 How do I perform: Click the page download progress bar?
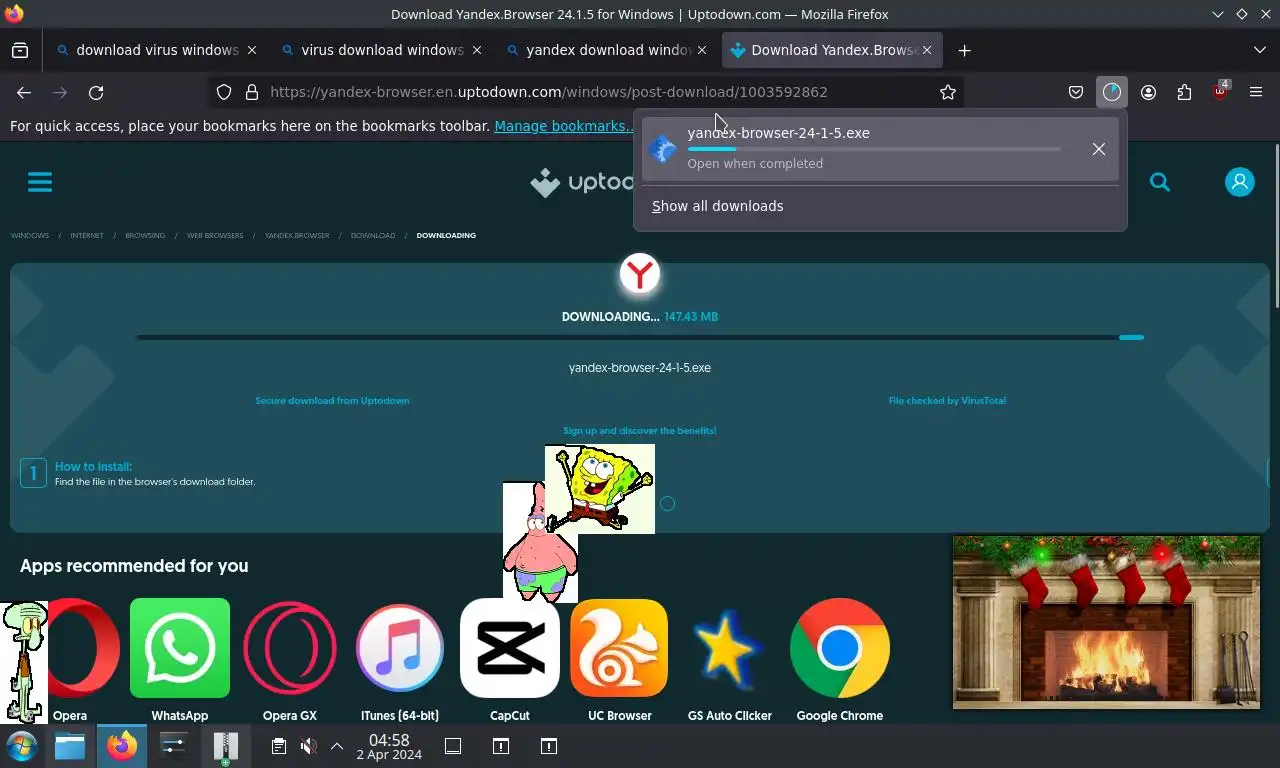(x=640, y=337)
